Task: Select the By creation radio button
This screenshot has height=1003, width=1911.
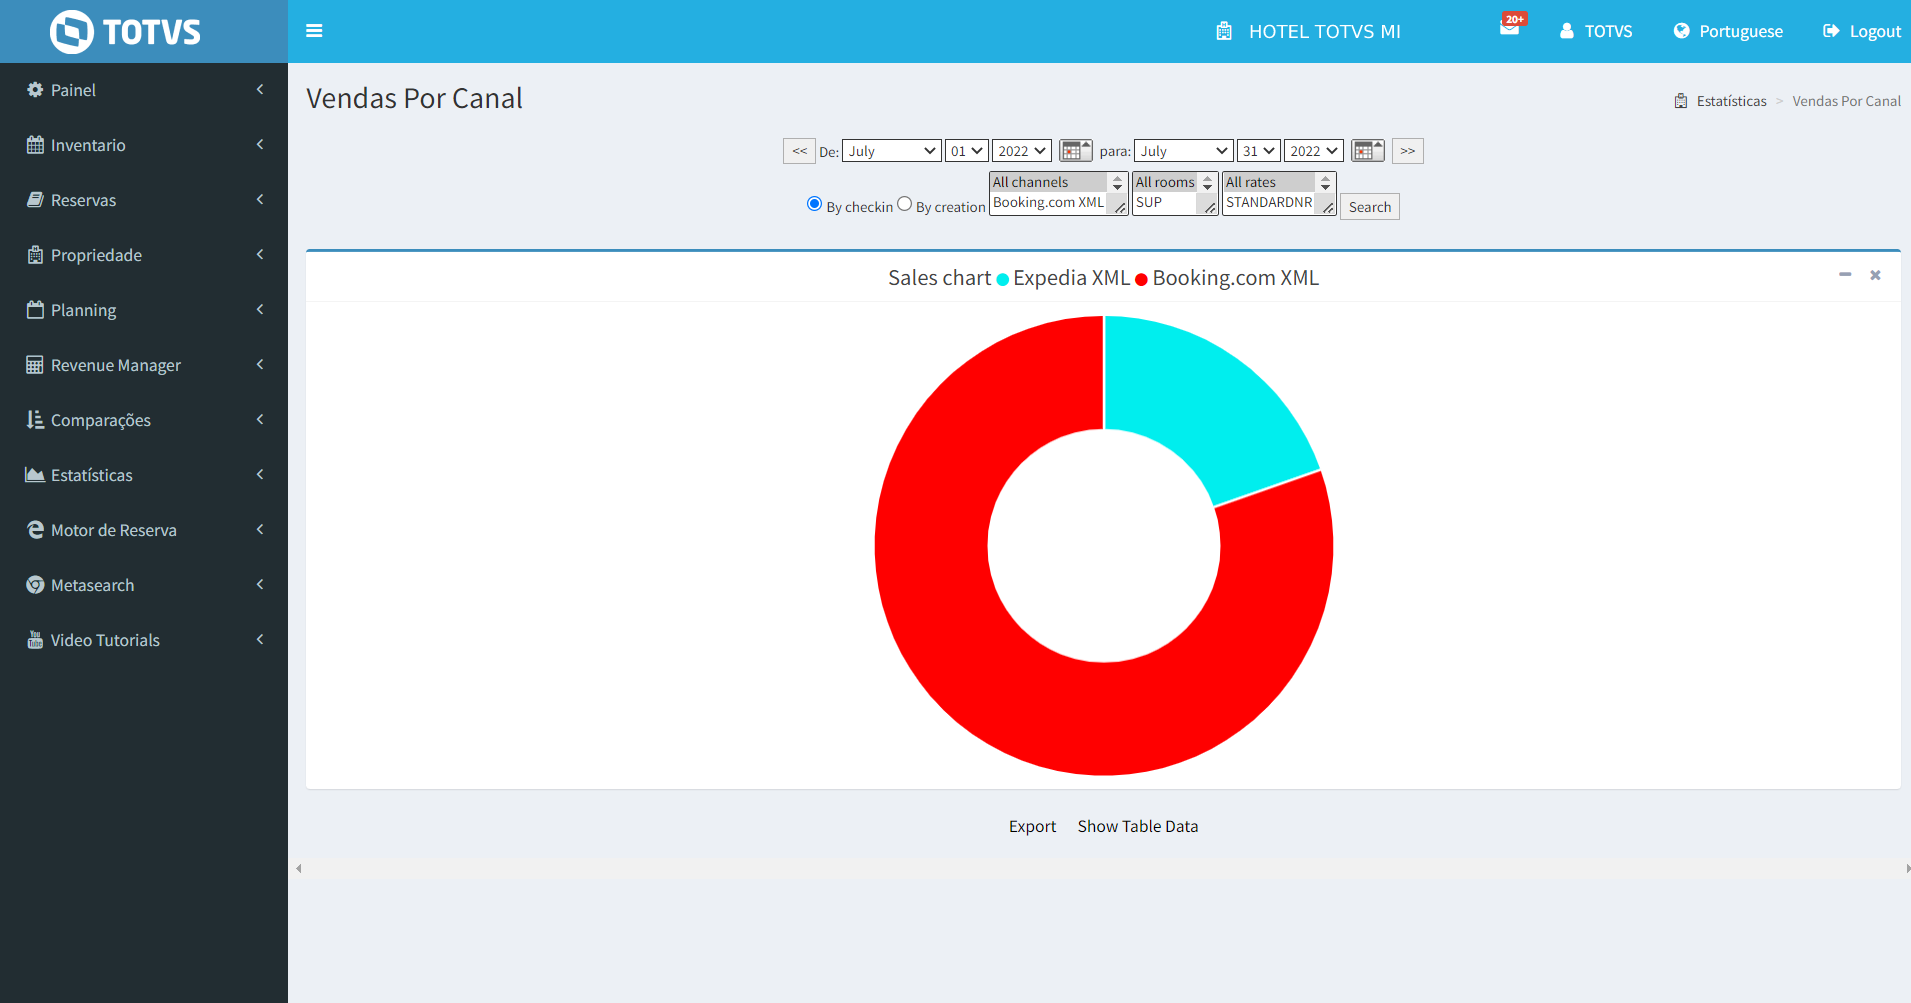Action: (x=905, y=204)
